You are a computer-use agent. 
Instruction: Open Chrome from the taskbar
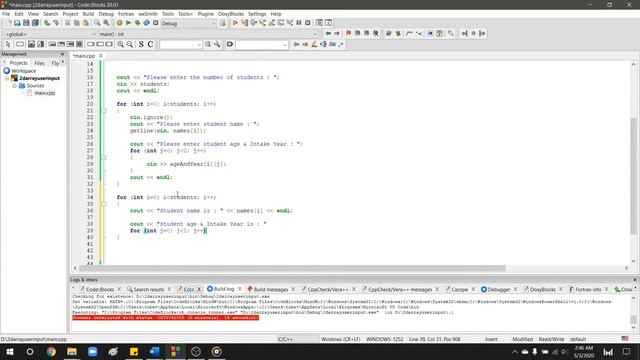tap(51, 351)
